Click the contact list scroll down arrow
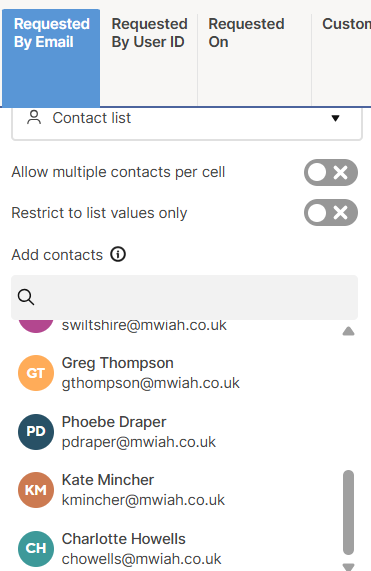The height and width of the screenshot is (571, 371). coord(348,567)
